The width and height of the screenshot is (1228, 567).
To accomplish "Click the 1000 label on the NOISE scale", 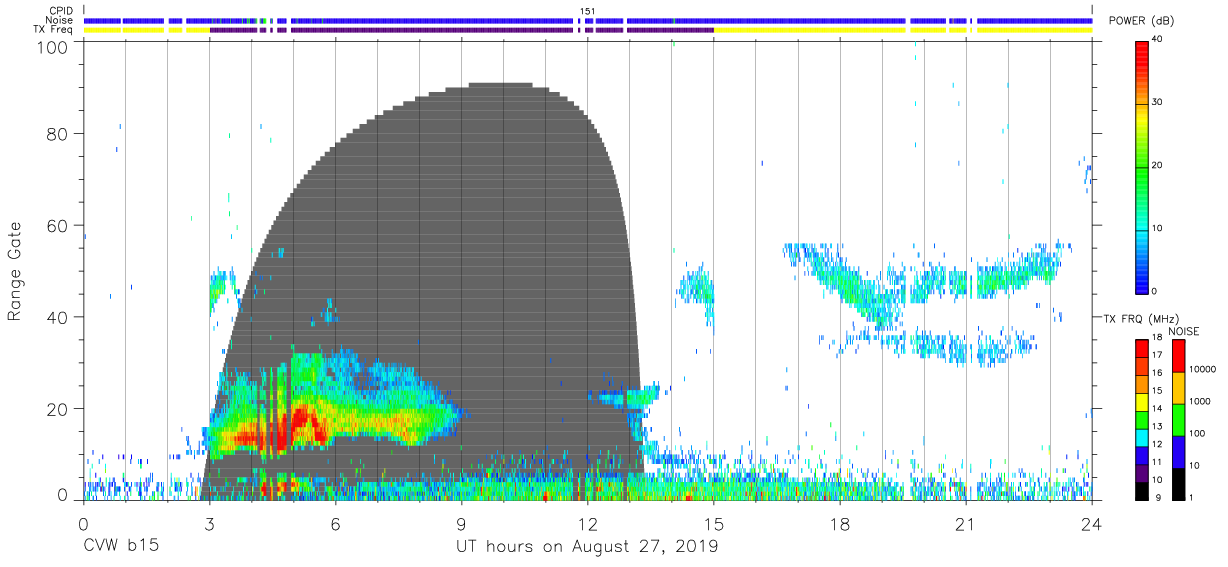I will click(1200, 400).
